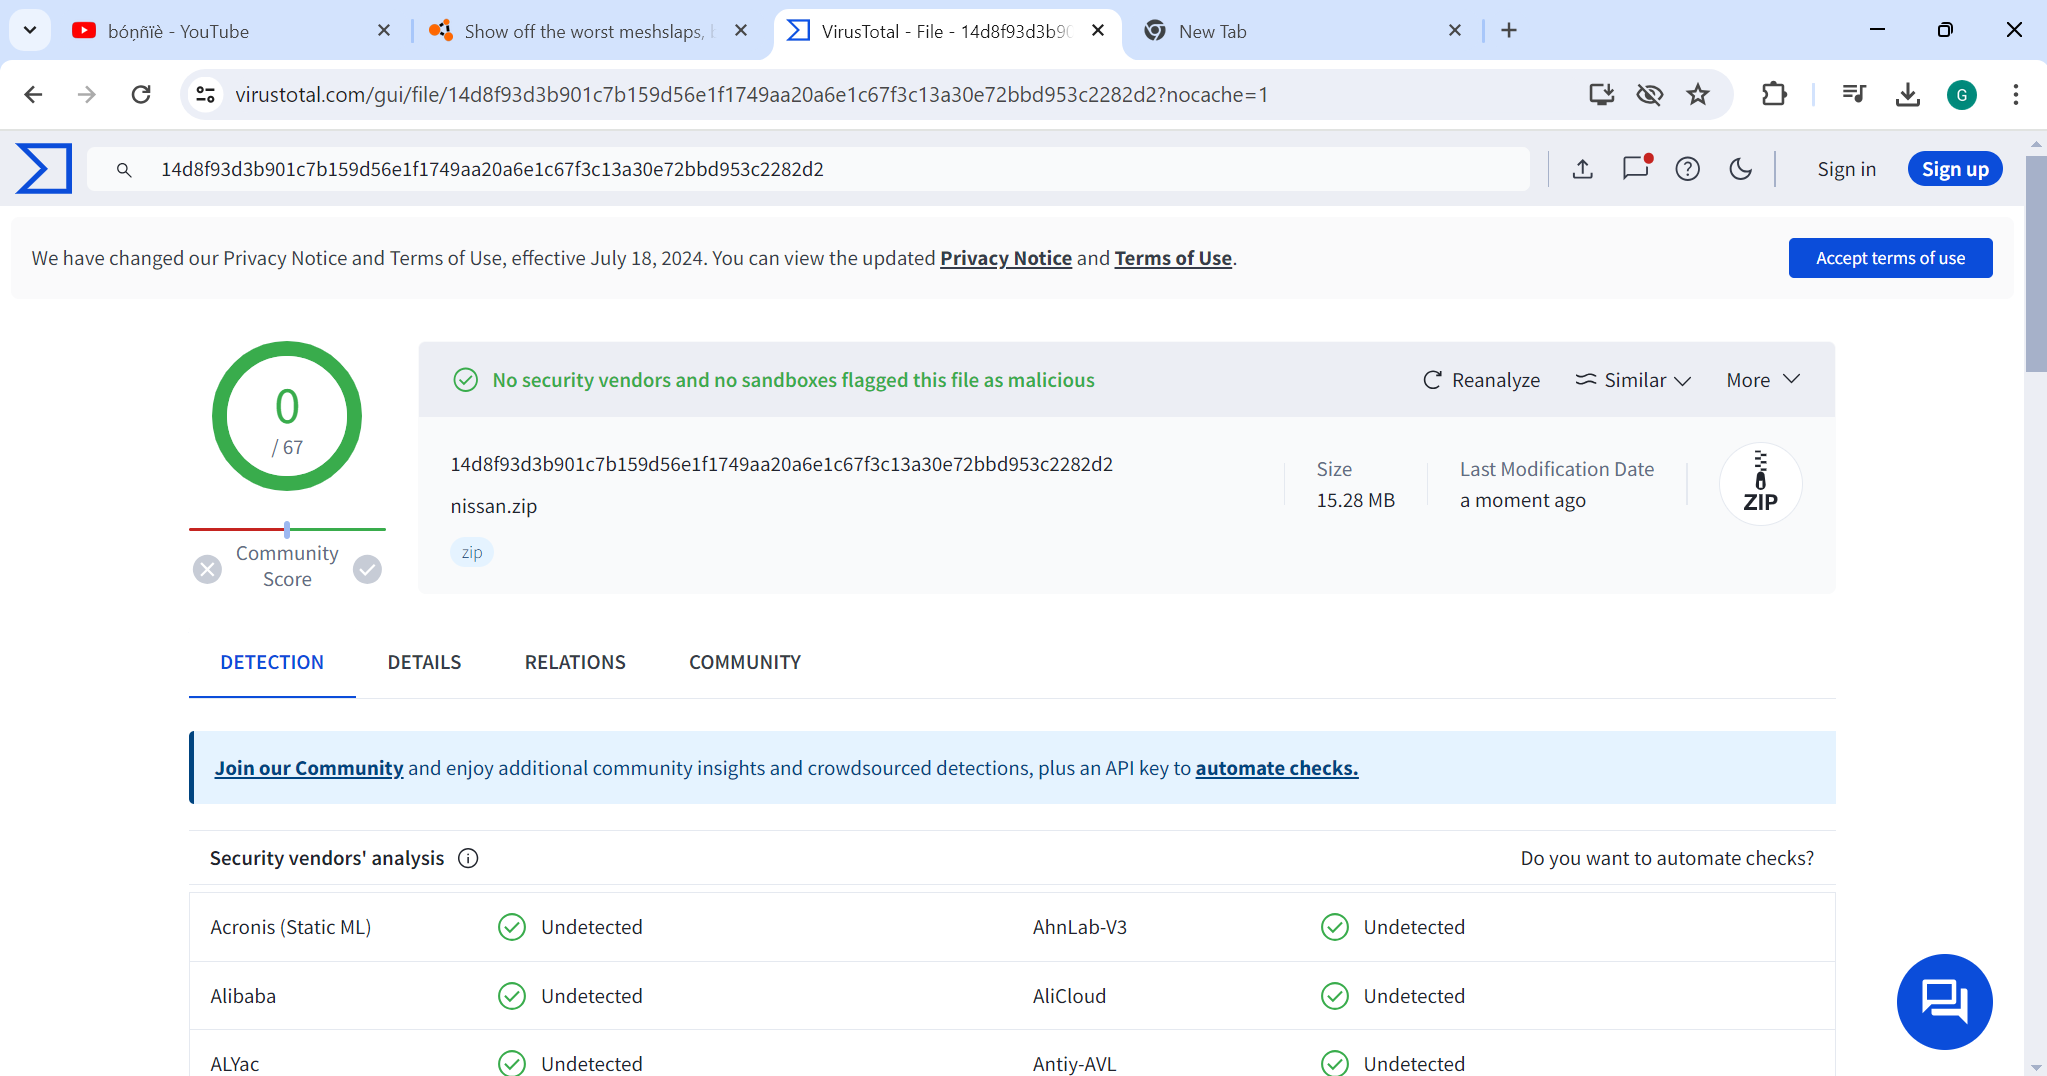Click the search magnifier icon
The width and height of the screenshot is (2047, 1076).
click(124, 170)
